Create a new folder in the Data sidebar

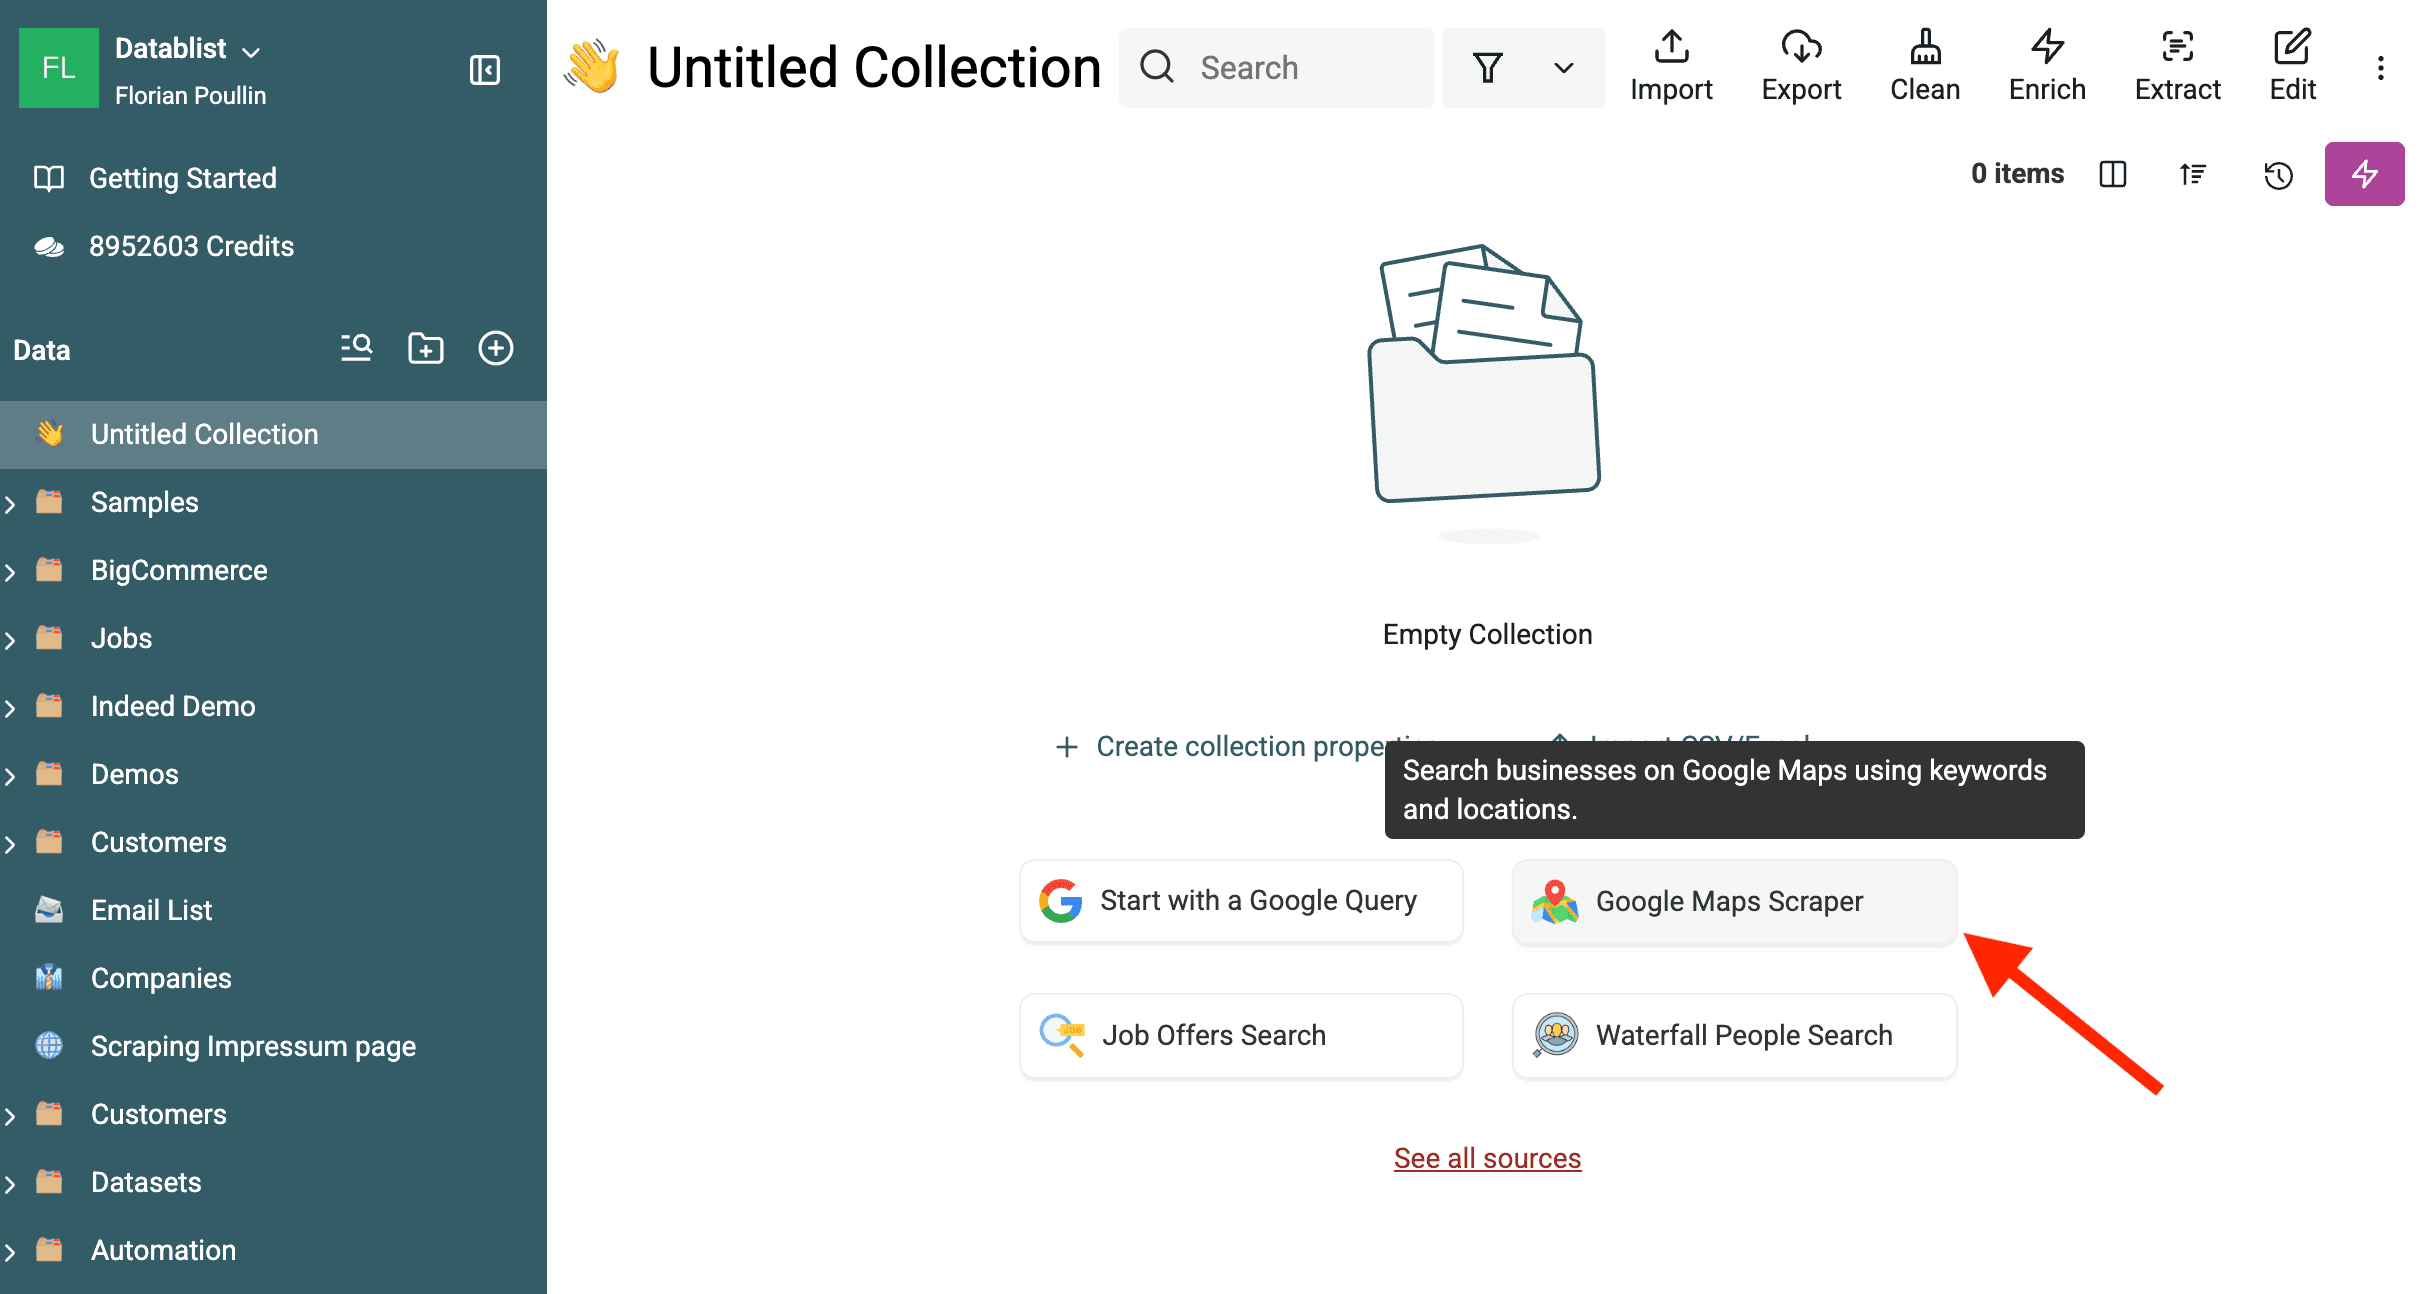click(426, 348)
